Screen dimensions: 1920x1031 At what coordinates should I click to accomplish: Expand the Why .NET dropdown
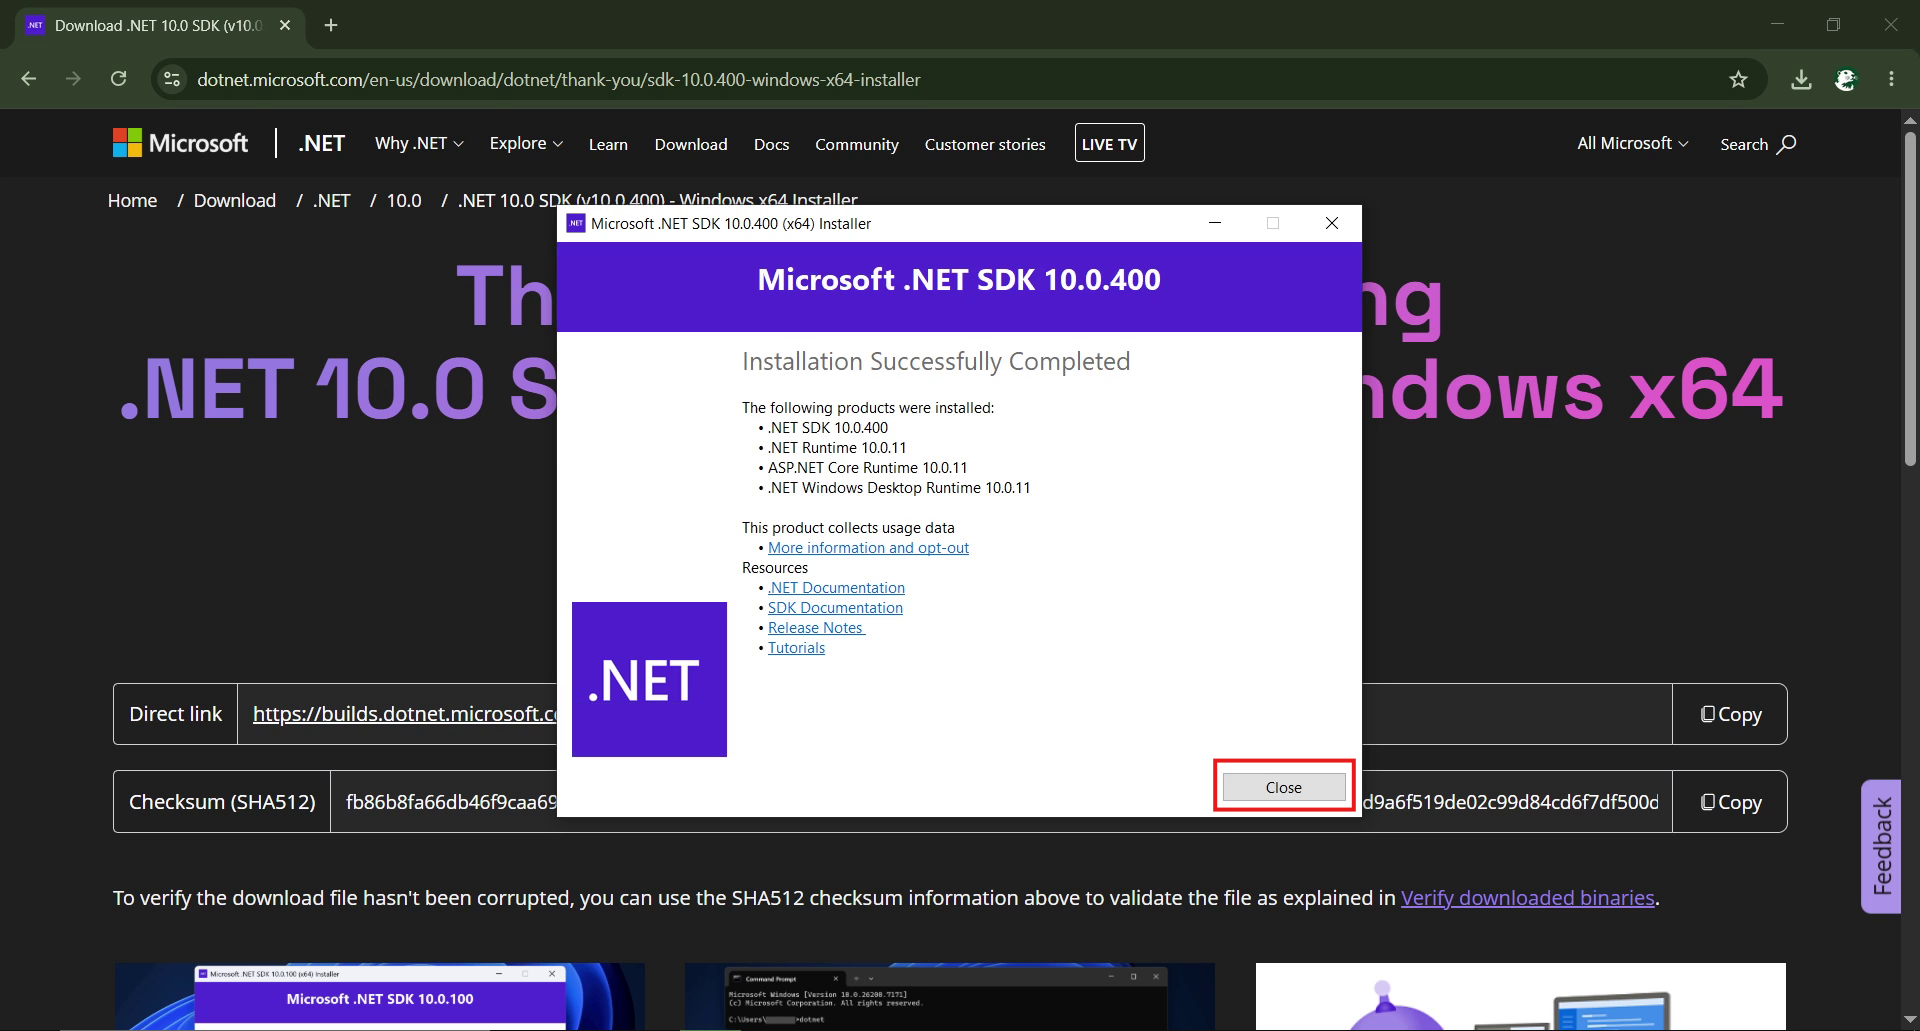pyautogui.click(x=419, y=144)
